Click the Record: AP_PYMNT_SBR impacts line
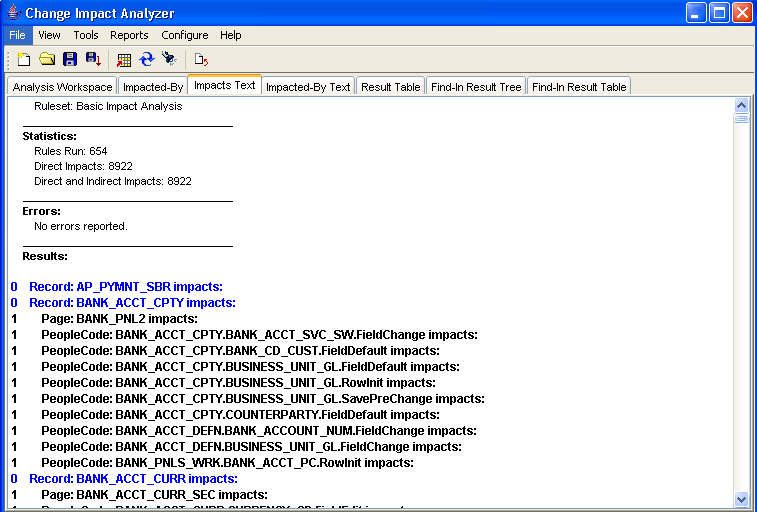 pos(125,287)
